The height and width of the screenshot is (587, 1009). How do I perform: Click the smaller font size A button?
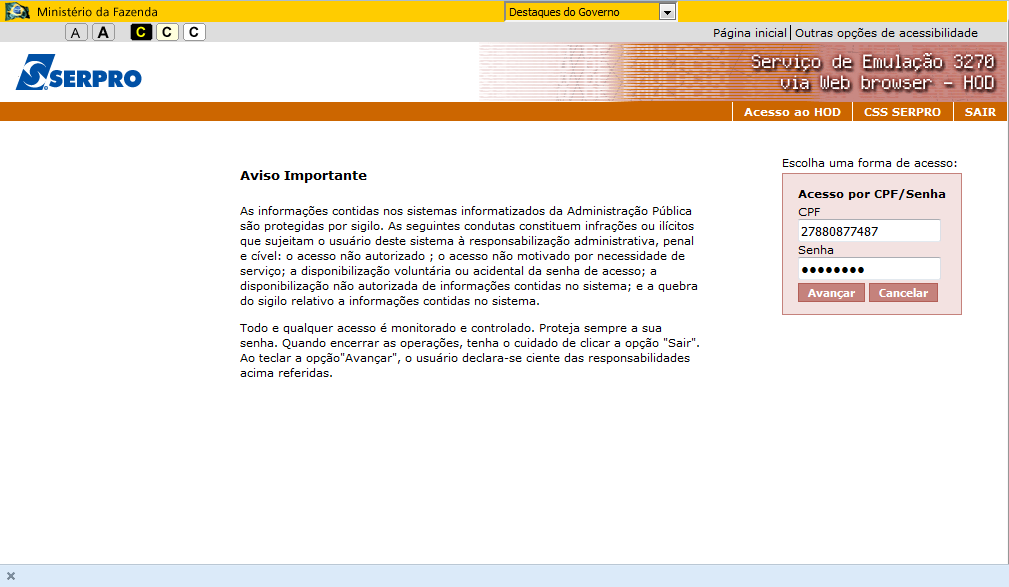[76, 33]
